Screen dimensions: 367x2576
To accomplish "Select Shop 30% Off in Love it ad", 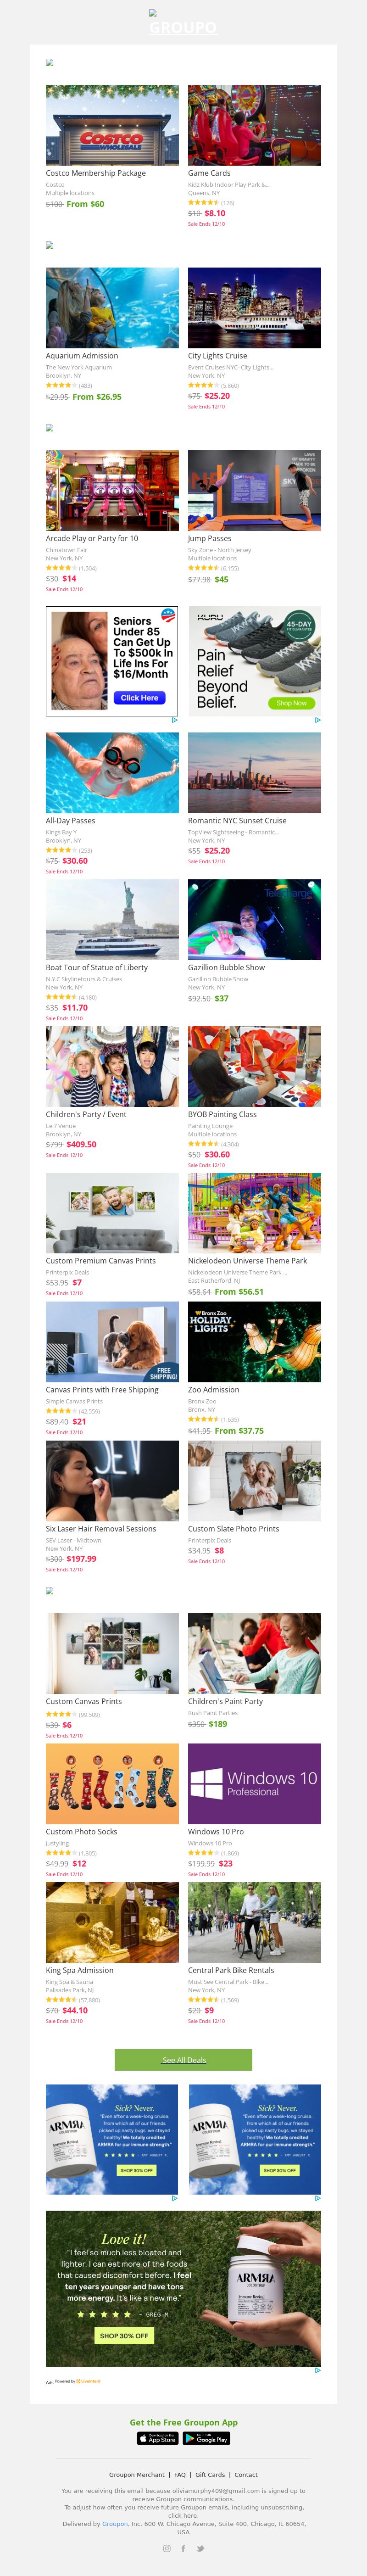I will point(124,2335).
